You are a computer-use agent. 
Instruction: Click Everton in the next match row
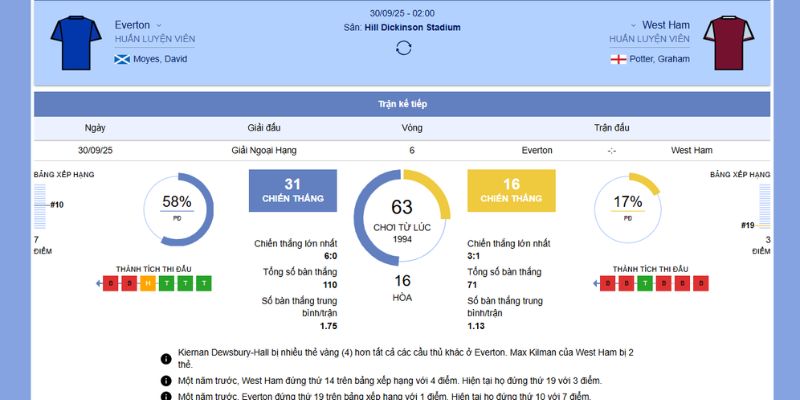[537, 151]
